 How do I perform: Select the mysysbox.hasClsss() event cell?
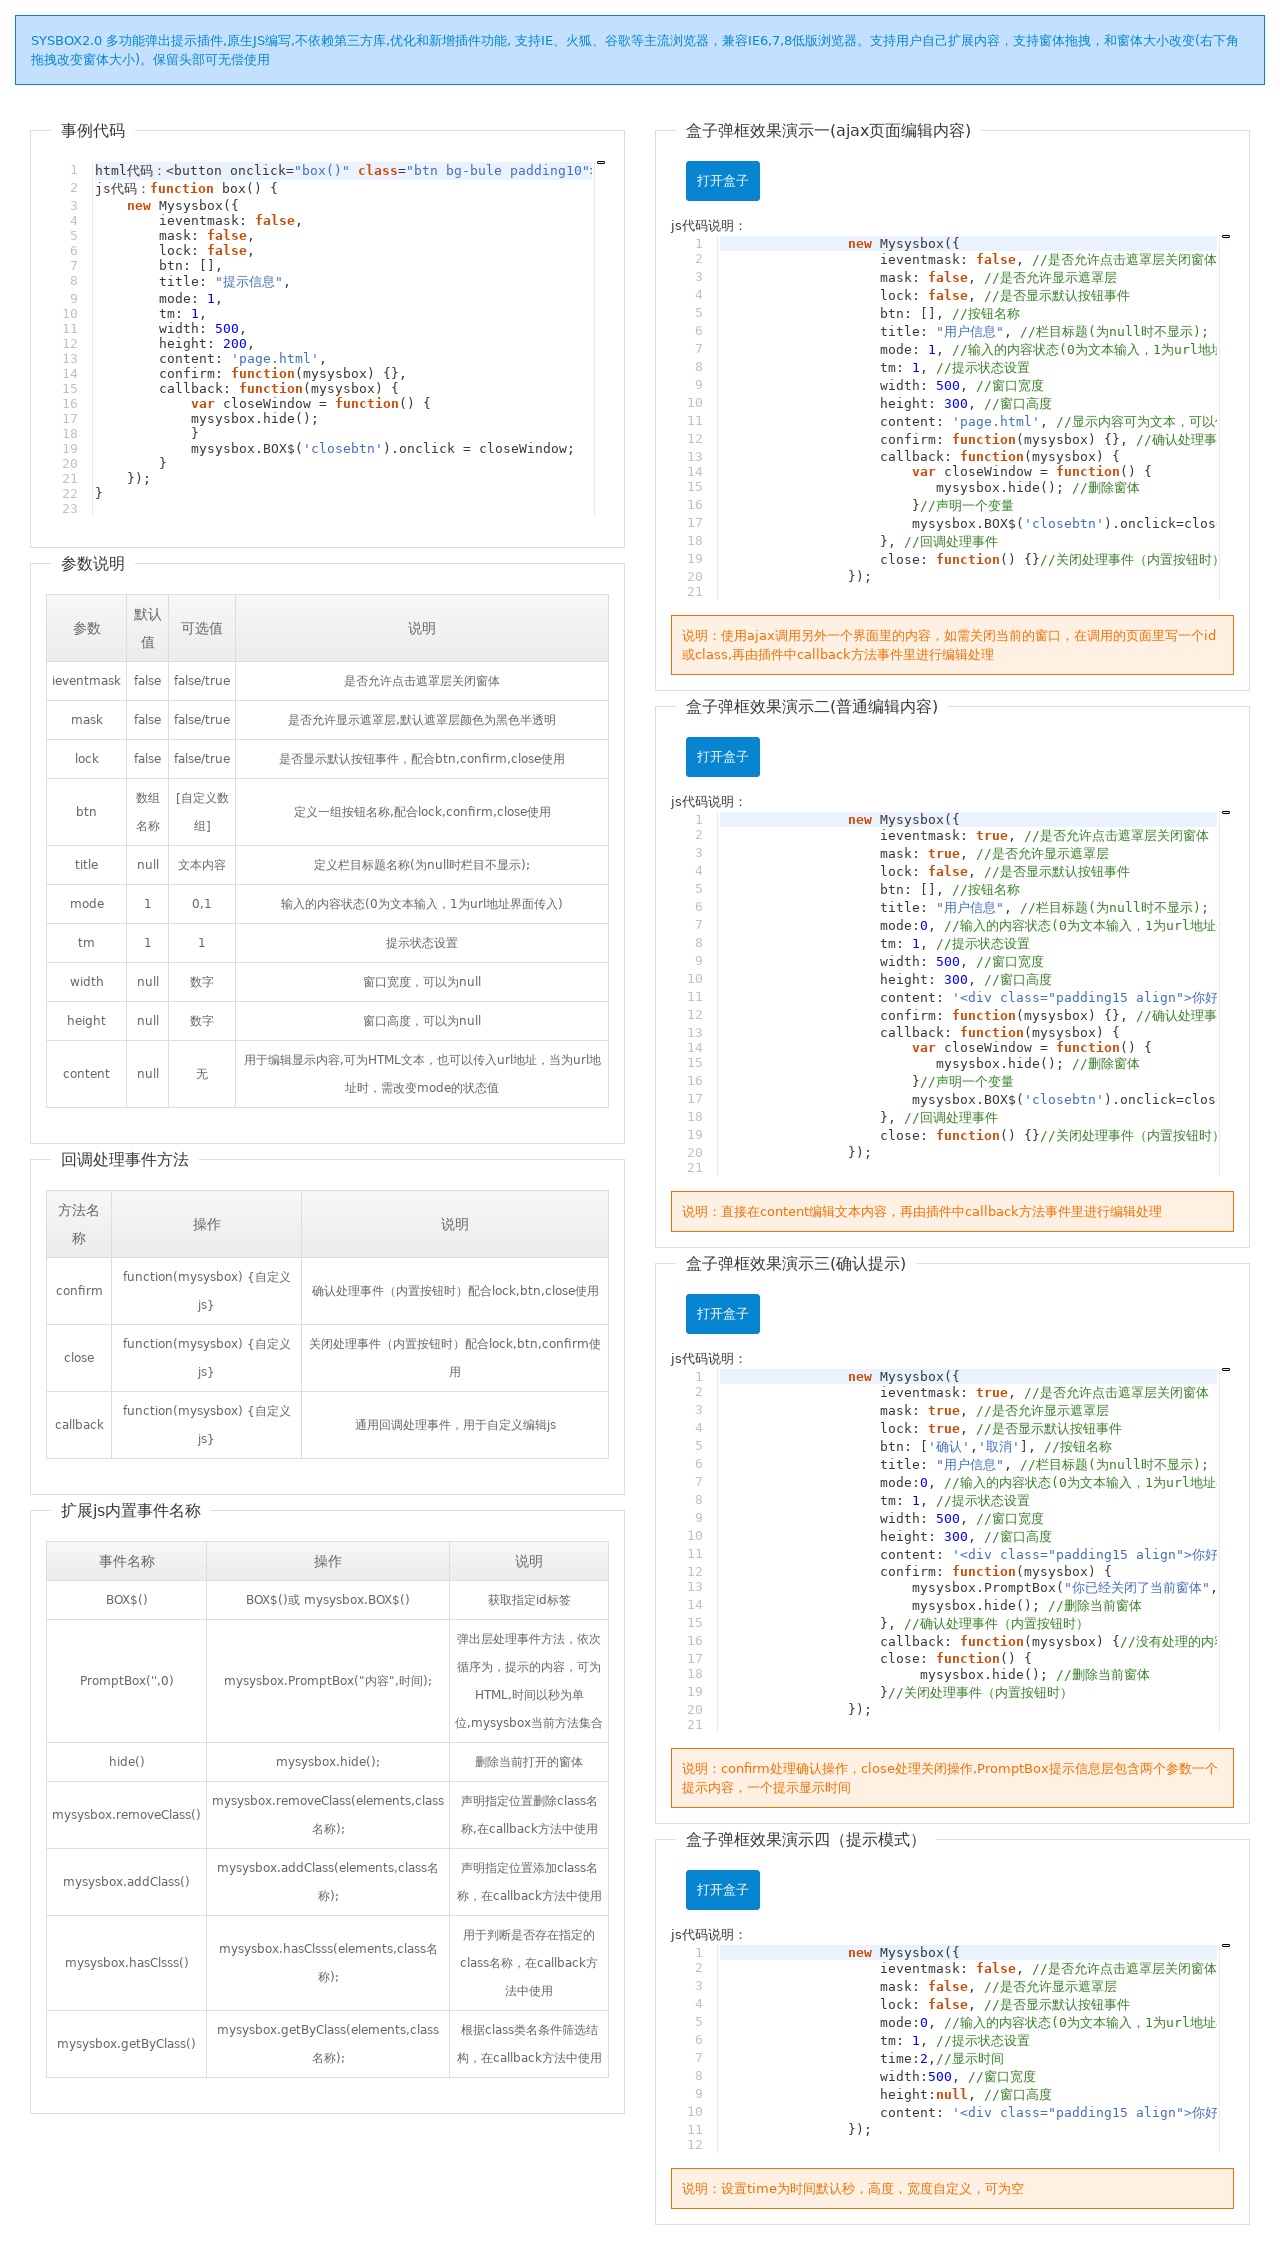[127, 1963]
